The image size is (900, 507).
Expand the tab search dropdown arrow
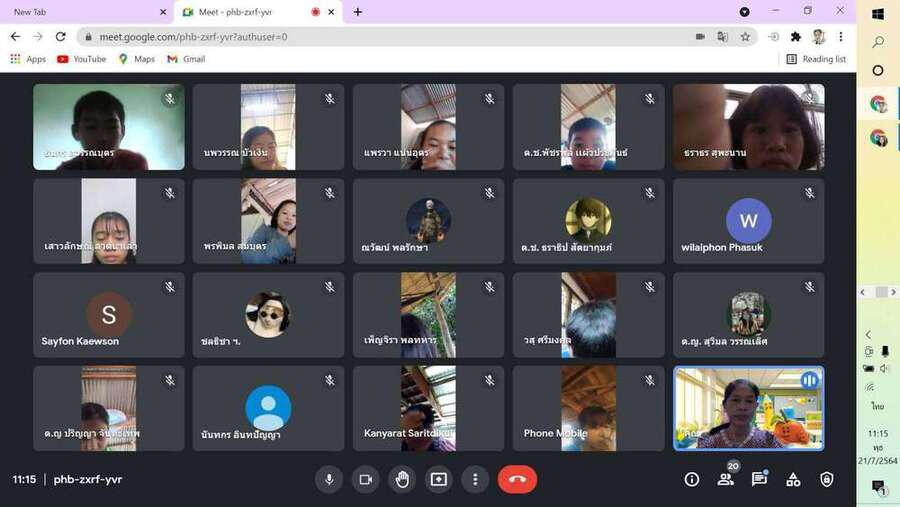(744, 12)
